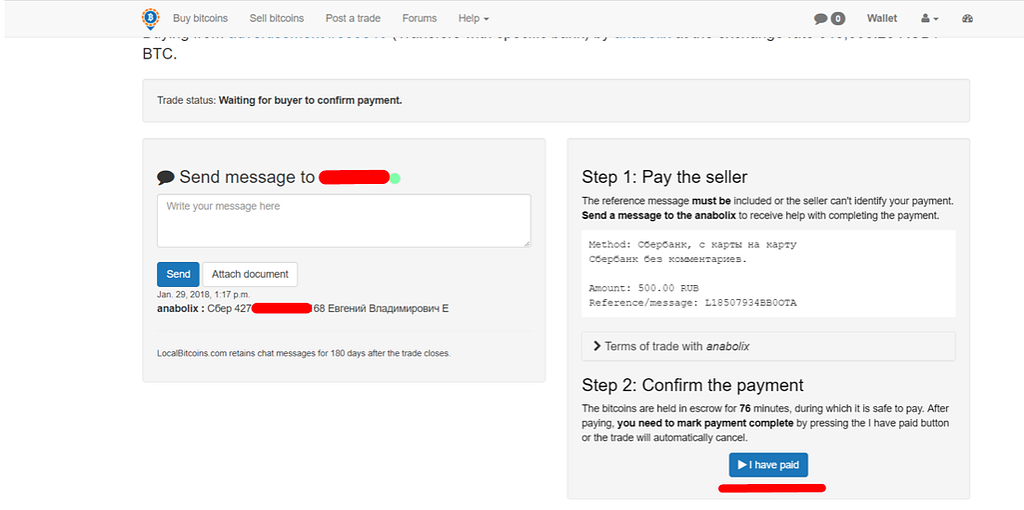1024x510 pixels.
Task: Click the notification count badge
Action: [x=838, y=18]
